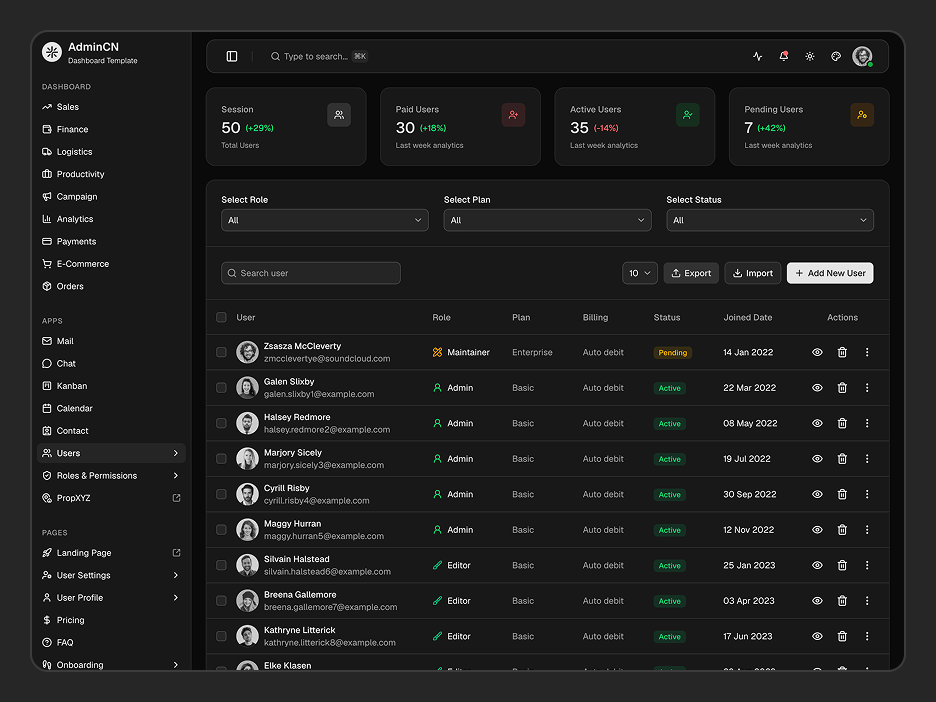Screen dimensions: 936x702
Task: Click the Paid Users icon badge
Action: (x=513, y=115)
